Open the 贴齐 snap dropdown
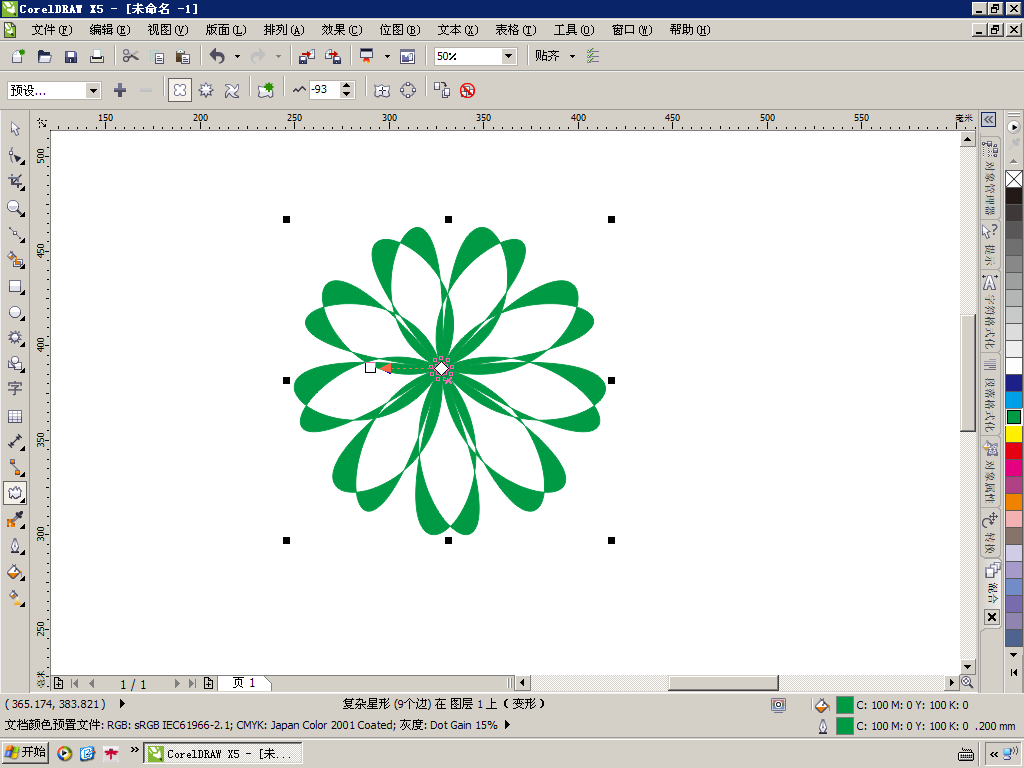Viewport: 1024px width, 768px height. [573, 56]
